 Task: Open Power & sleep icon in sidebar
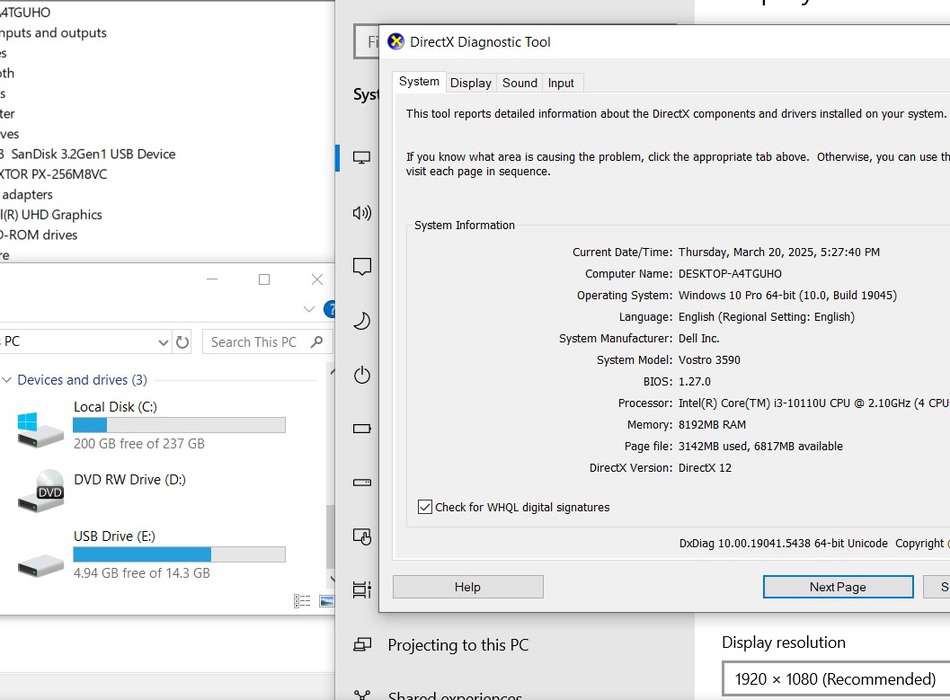pos(362,375)
